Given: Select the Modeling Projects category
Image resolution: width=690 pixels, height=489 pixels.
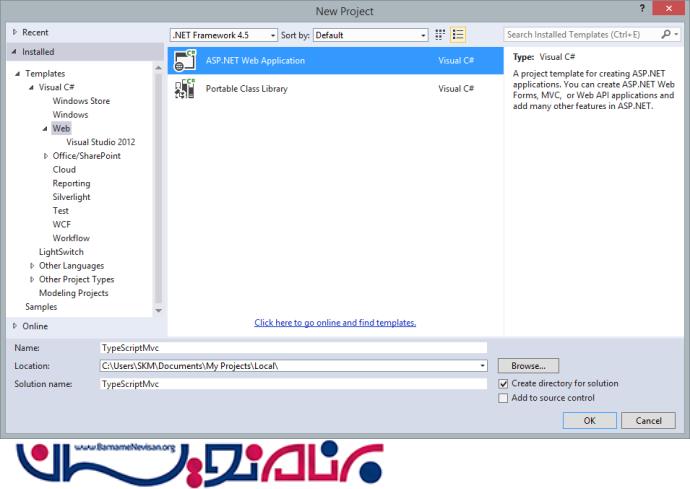Looking at the screenshot, I should coord(73,293).
